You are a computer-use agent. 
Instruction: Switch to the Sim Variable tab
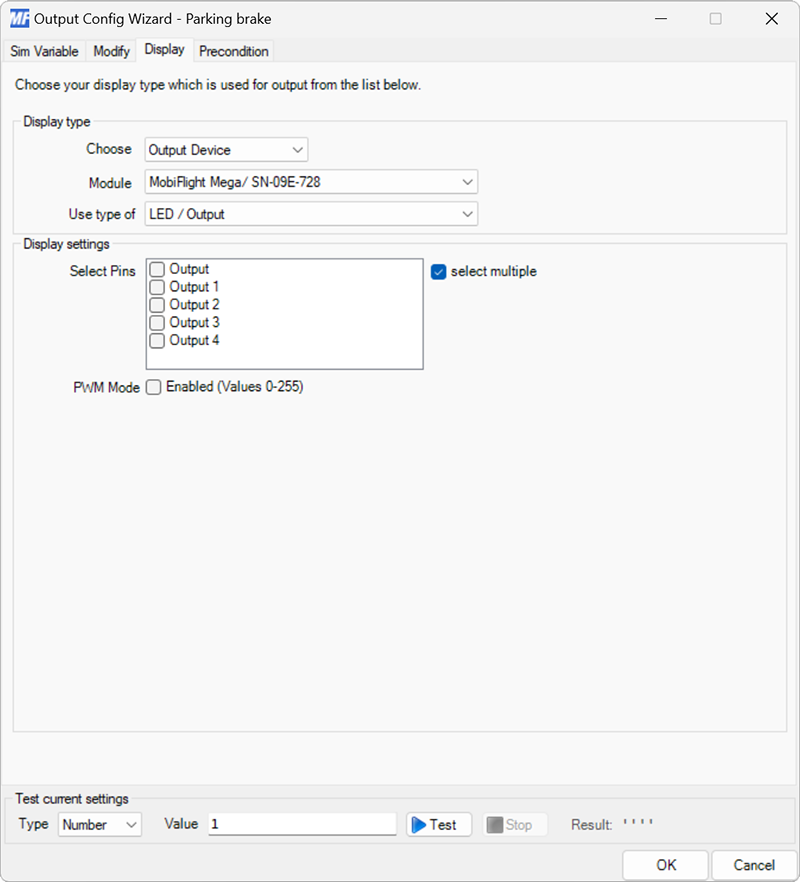point(44,51)
